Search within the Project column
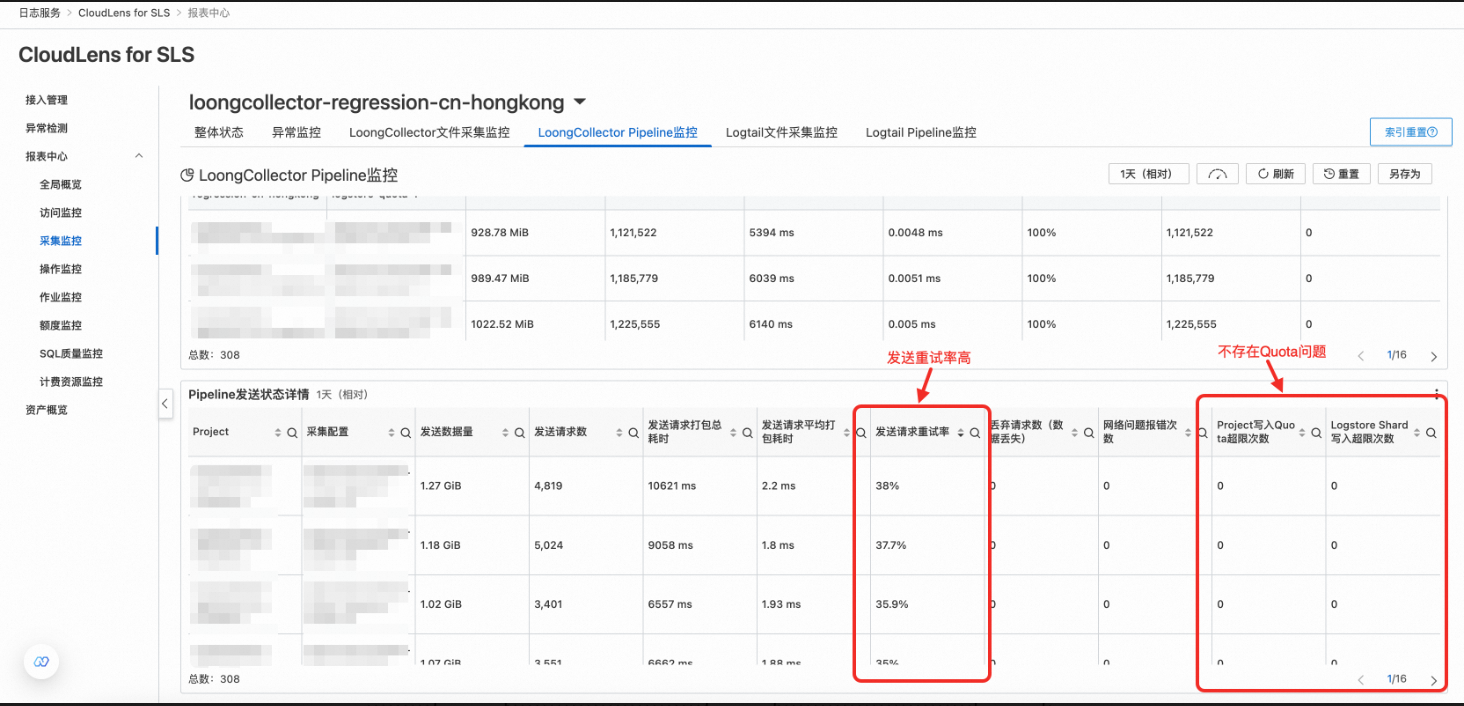This screenshot has width=1464, height=706. (x=292, y=433)
